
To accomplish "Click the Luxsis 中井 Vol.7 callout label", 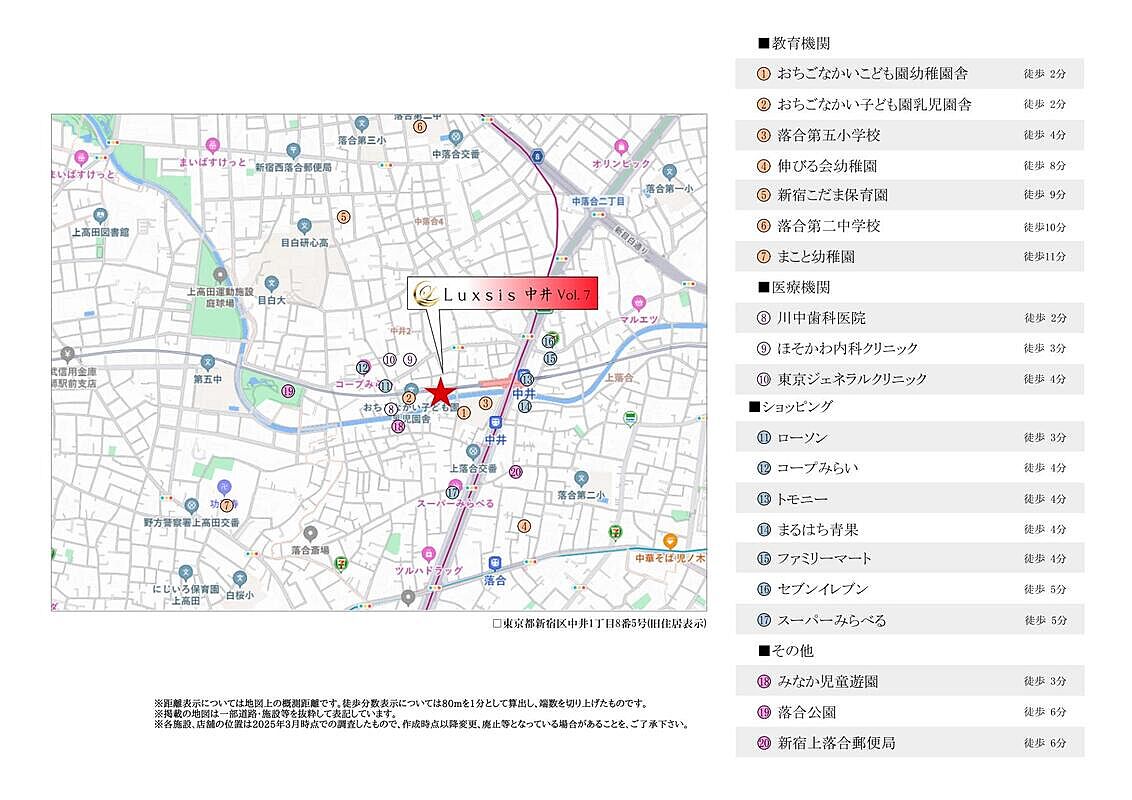I will point(503,294).
